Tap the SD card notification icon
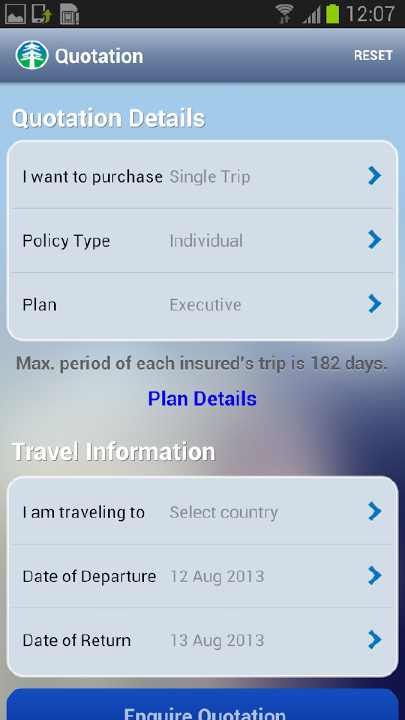The height and width of the screenshot is (720, 405). click(69, 15)
